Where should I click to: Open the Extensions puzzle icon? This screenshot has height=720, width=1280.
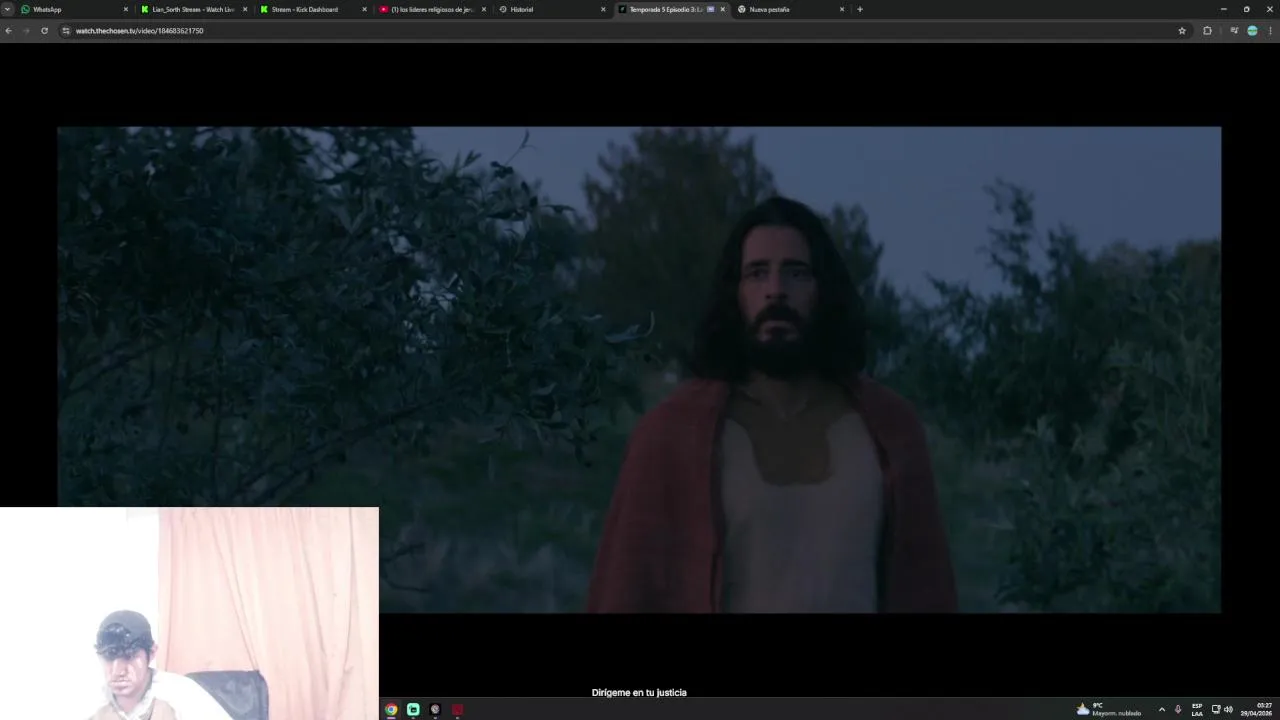1207,31
